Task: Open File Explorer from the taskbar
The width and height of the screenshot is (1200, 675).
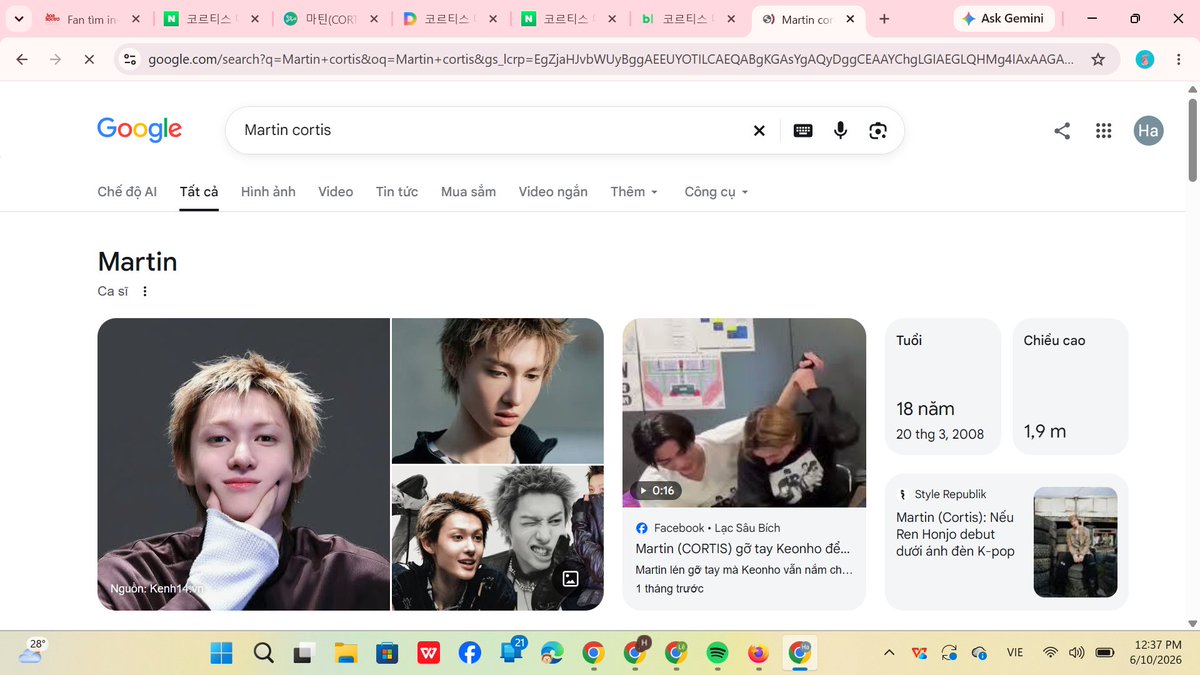Action: click(345, 653)
